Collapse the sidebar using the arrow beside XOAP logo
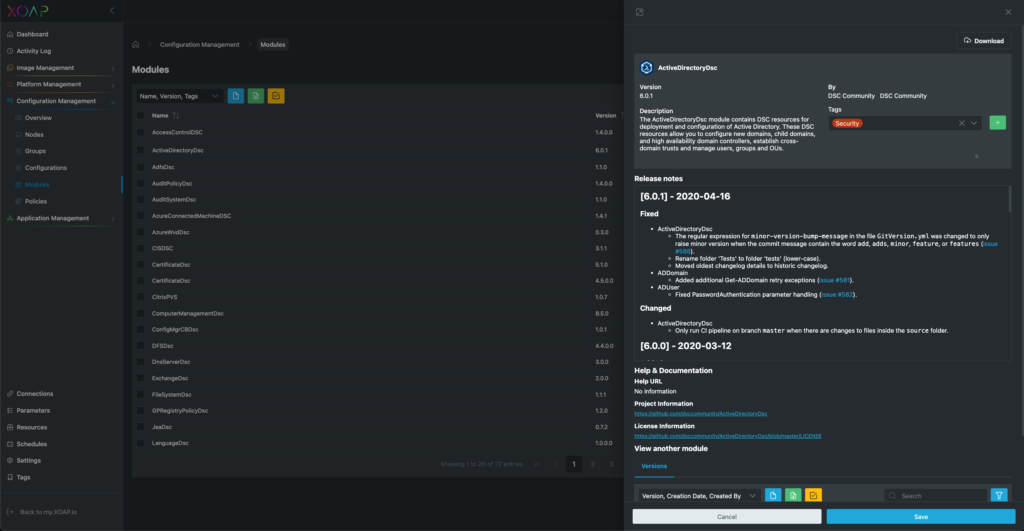The height and width of the screenshot is (531, 1024). point(112,10)
